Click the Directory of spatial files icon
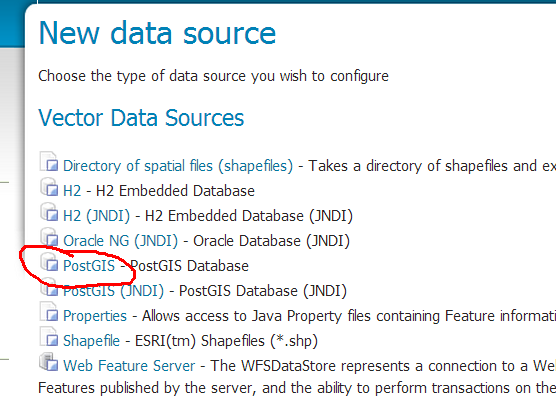Viewport: 556px width, 397px height. point(49,161)
